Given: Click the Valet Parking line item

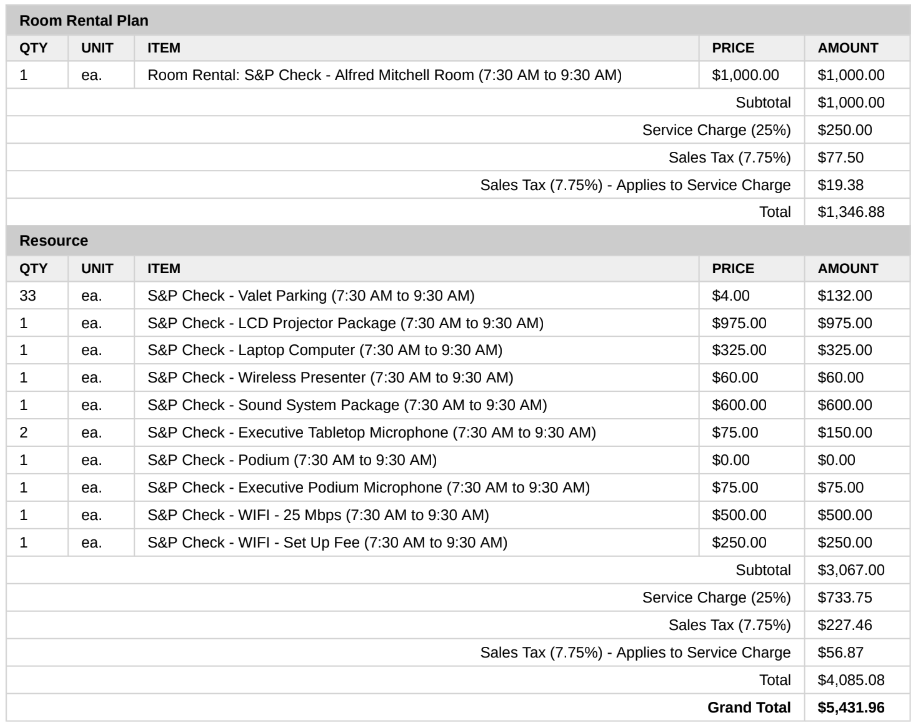Looking at the screenshot, I should (x=310, y=295).
